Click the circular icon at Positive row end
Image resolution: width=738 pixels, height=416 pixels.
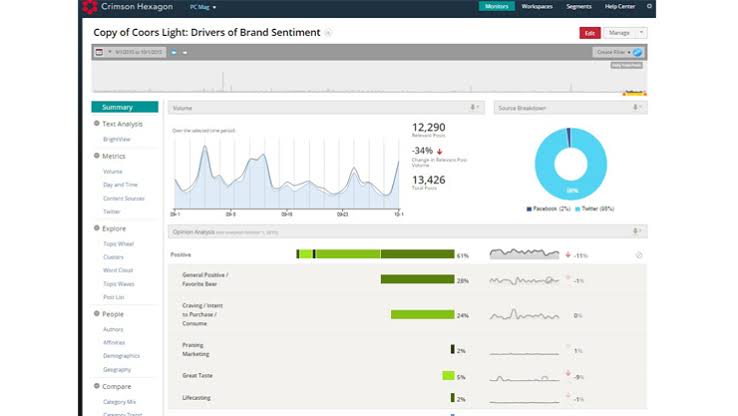coord(639,255)
